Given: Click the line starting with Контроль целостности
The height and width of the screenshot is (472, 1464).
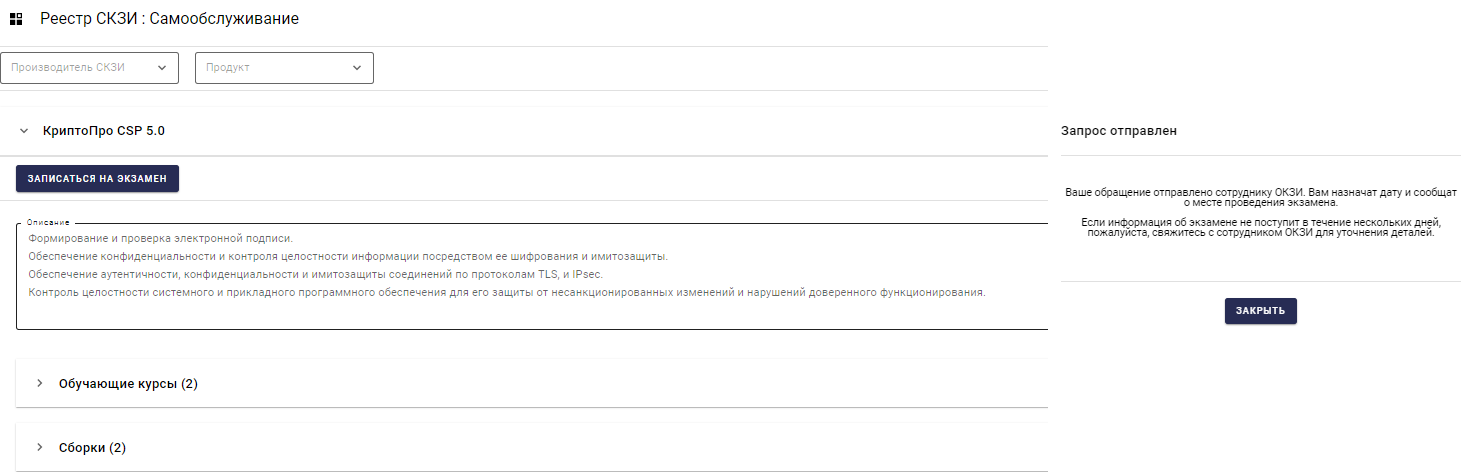Looking at the screenshot, I should [506, 292].
